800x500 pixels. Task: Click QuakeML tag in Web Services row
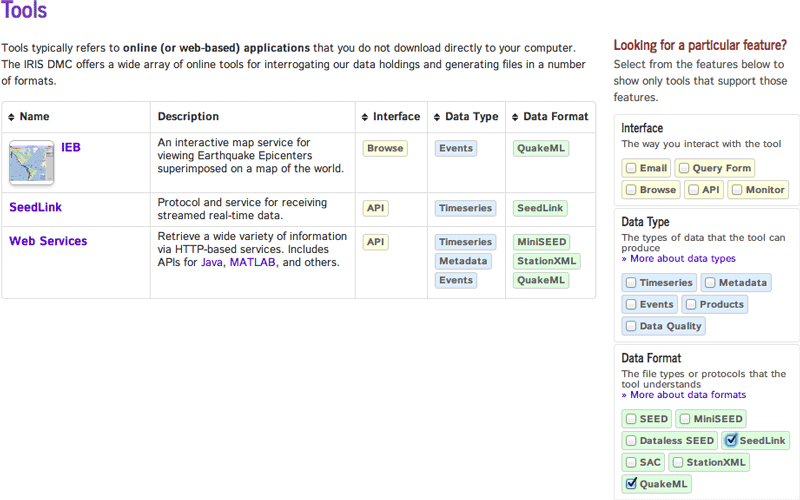coord(541,280)
